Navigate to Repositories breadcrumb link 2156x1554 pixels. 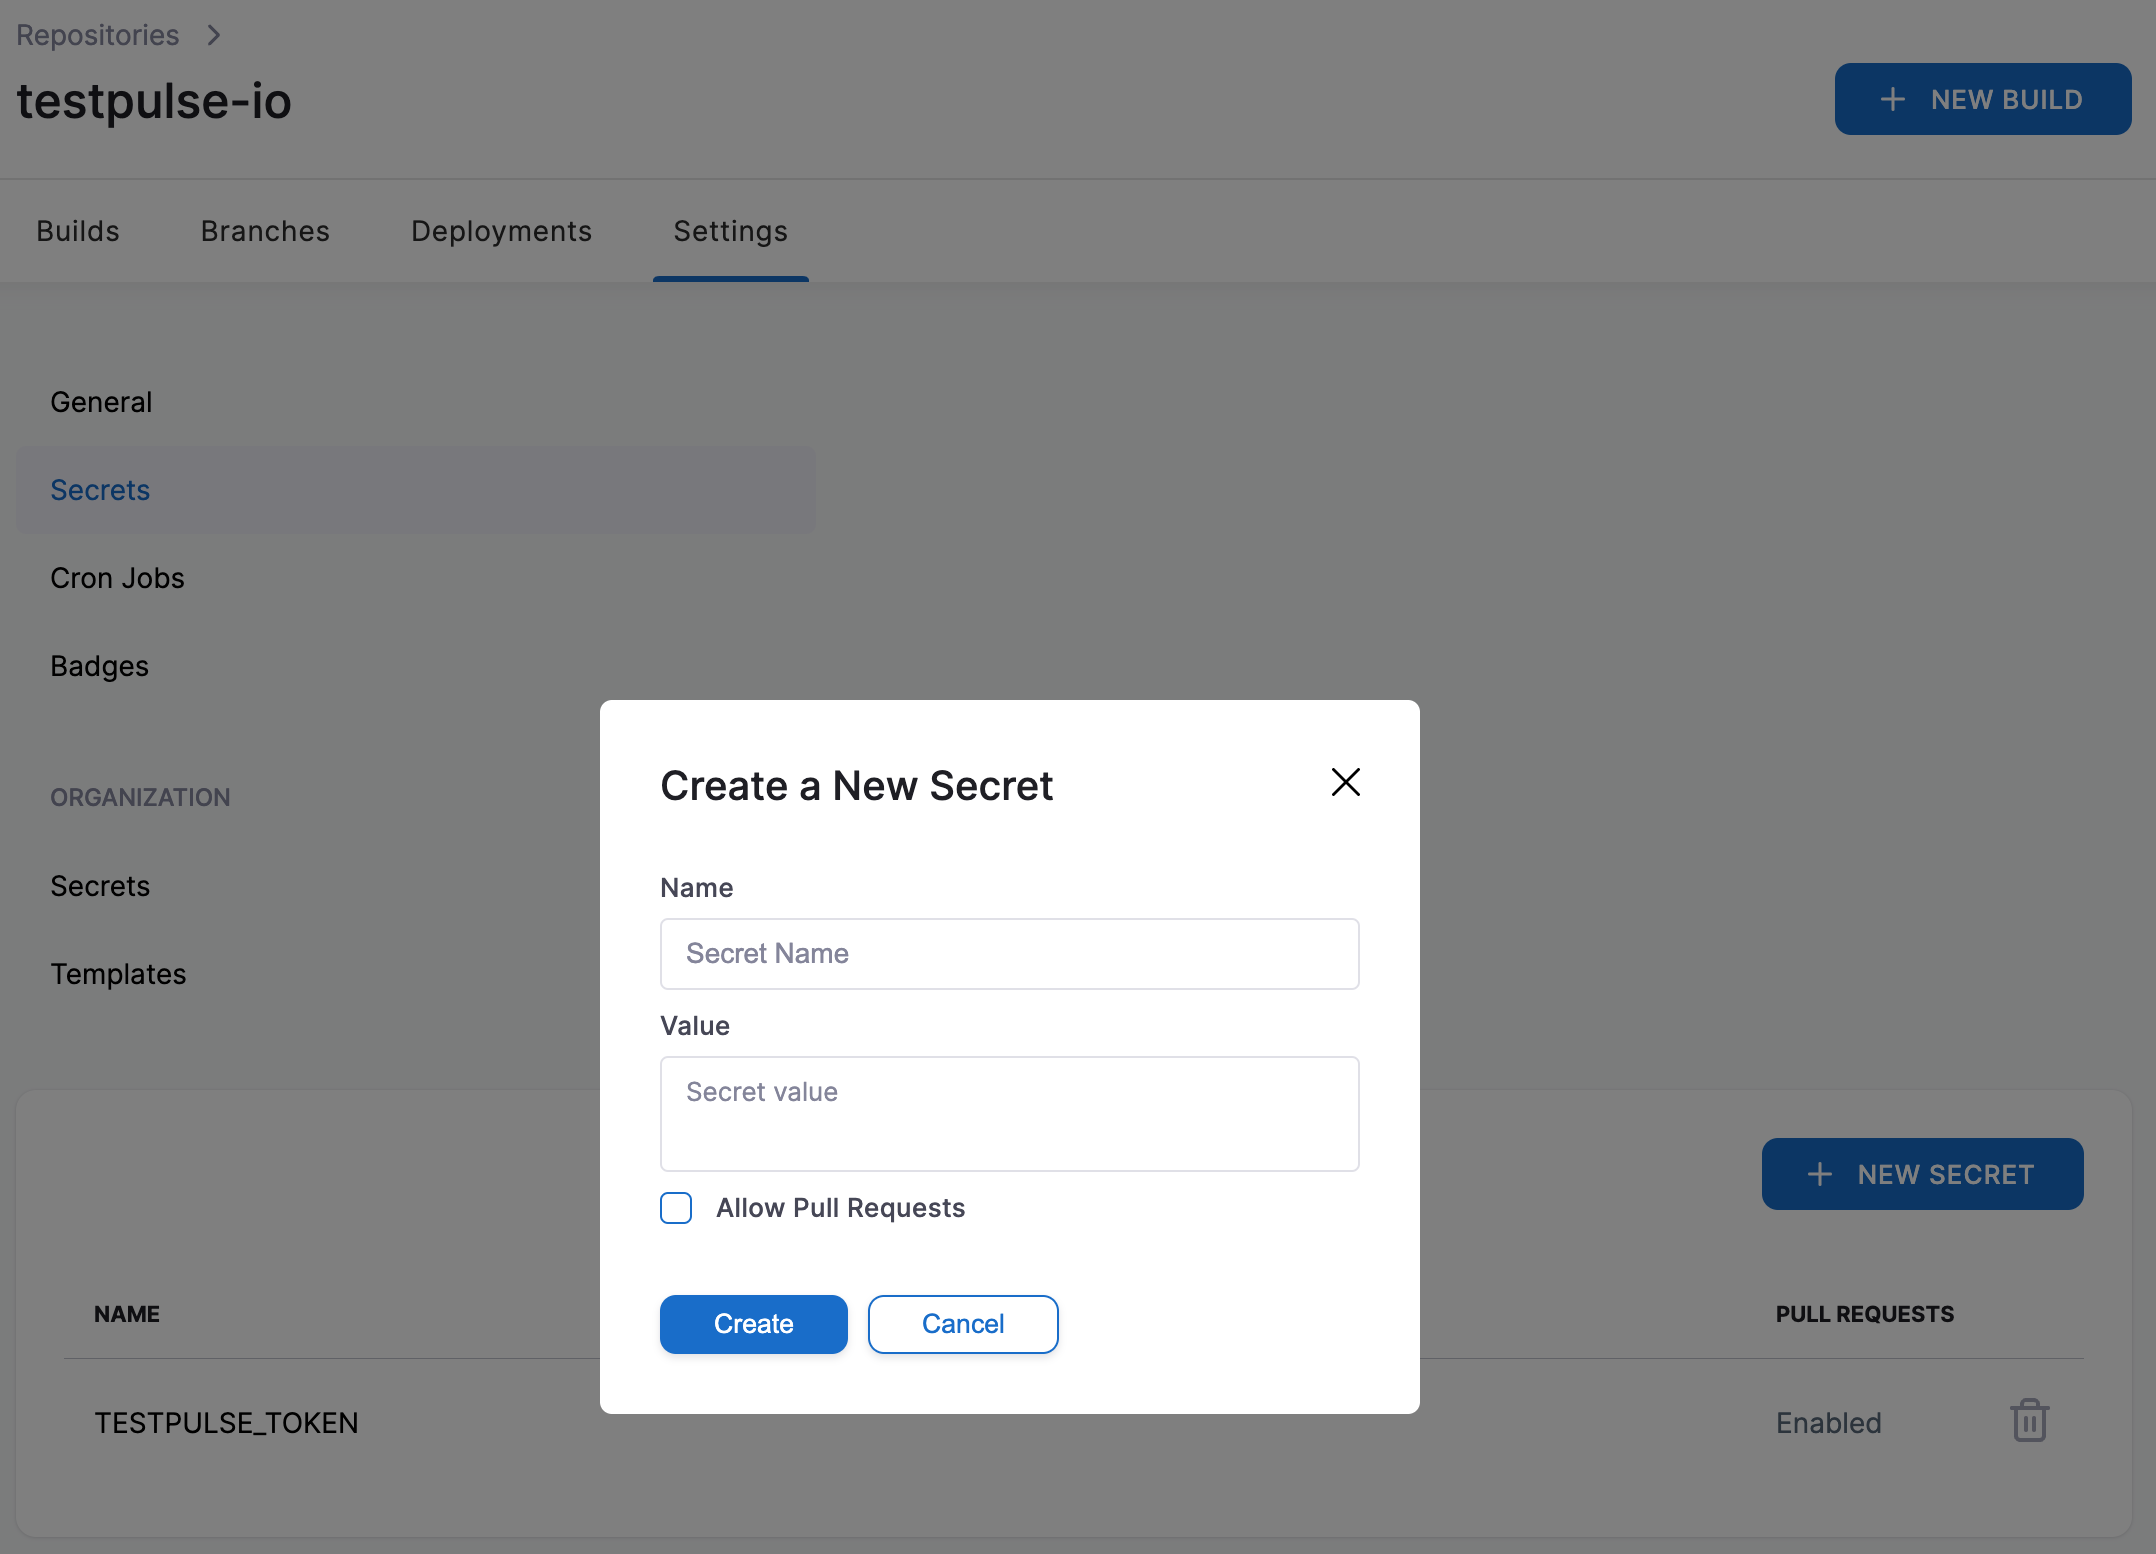(x=97, y=35)
